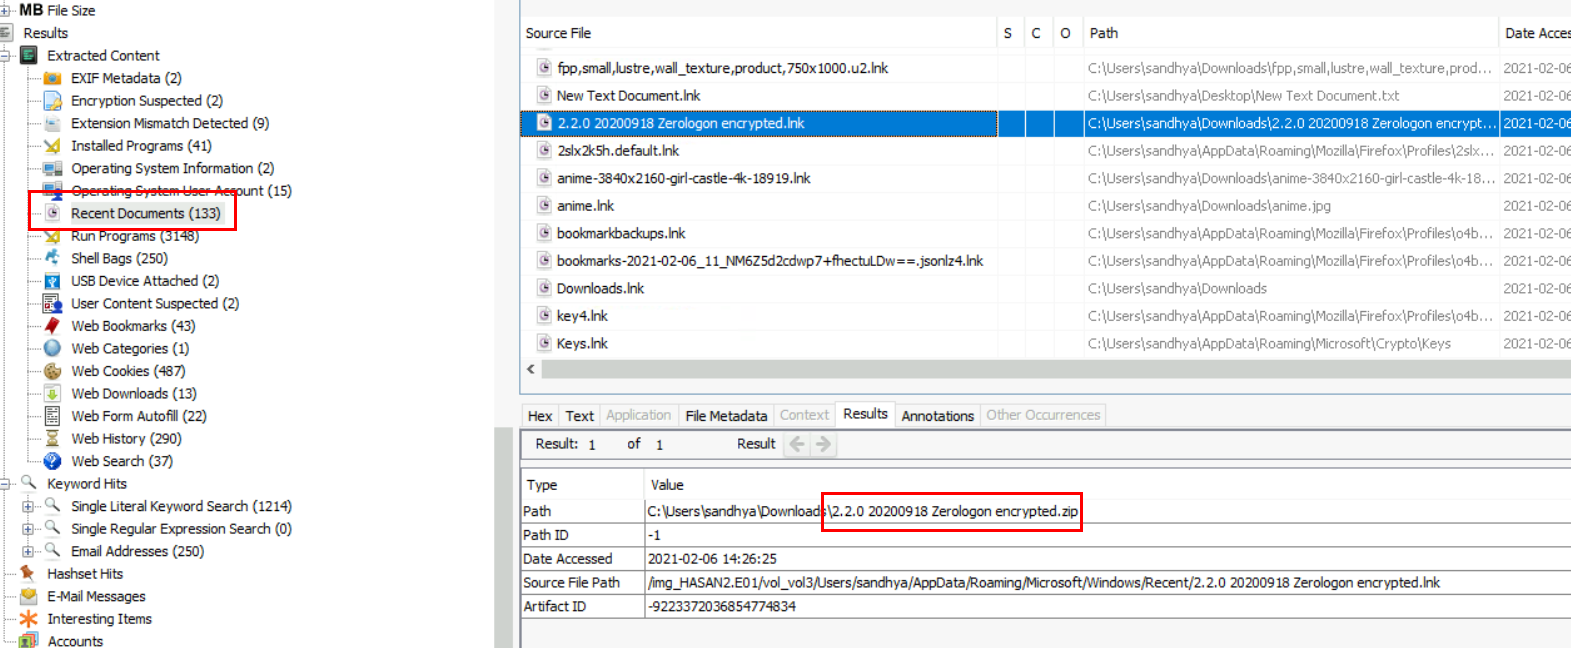Click the Web Downloads icon

(x=53, y=393)
